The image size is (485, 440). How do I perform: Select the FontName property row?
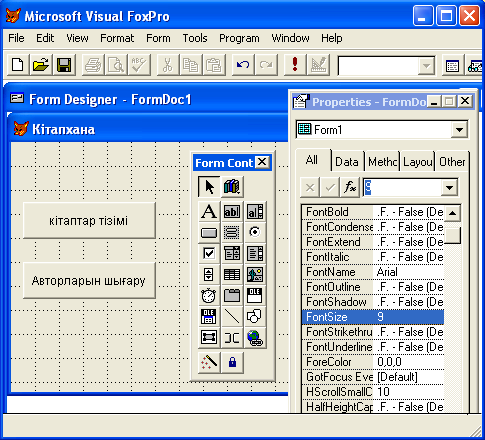click(x=373, y=272)
